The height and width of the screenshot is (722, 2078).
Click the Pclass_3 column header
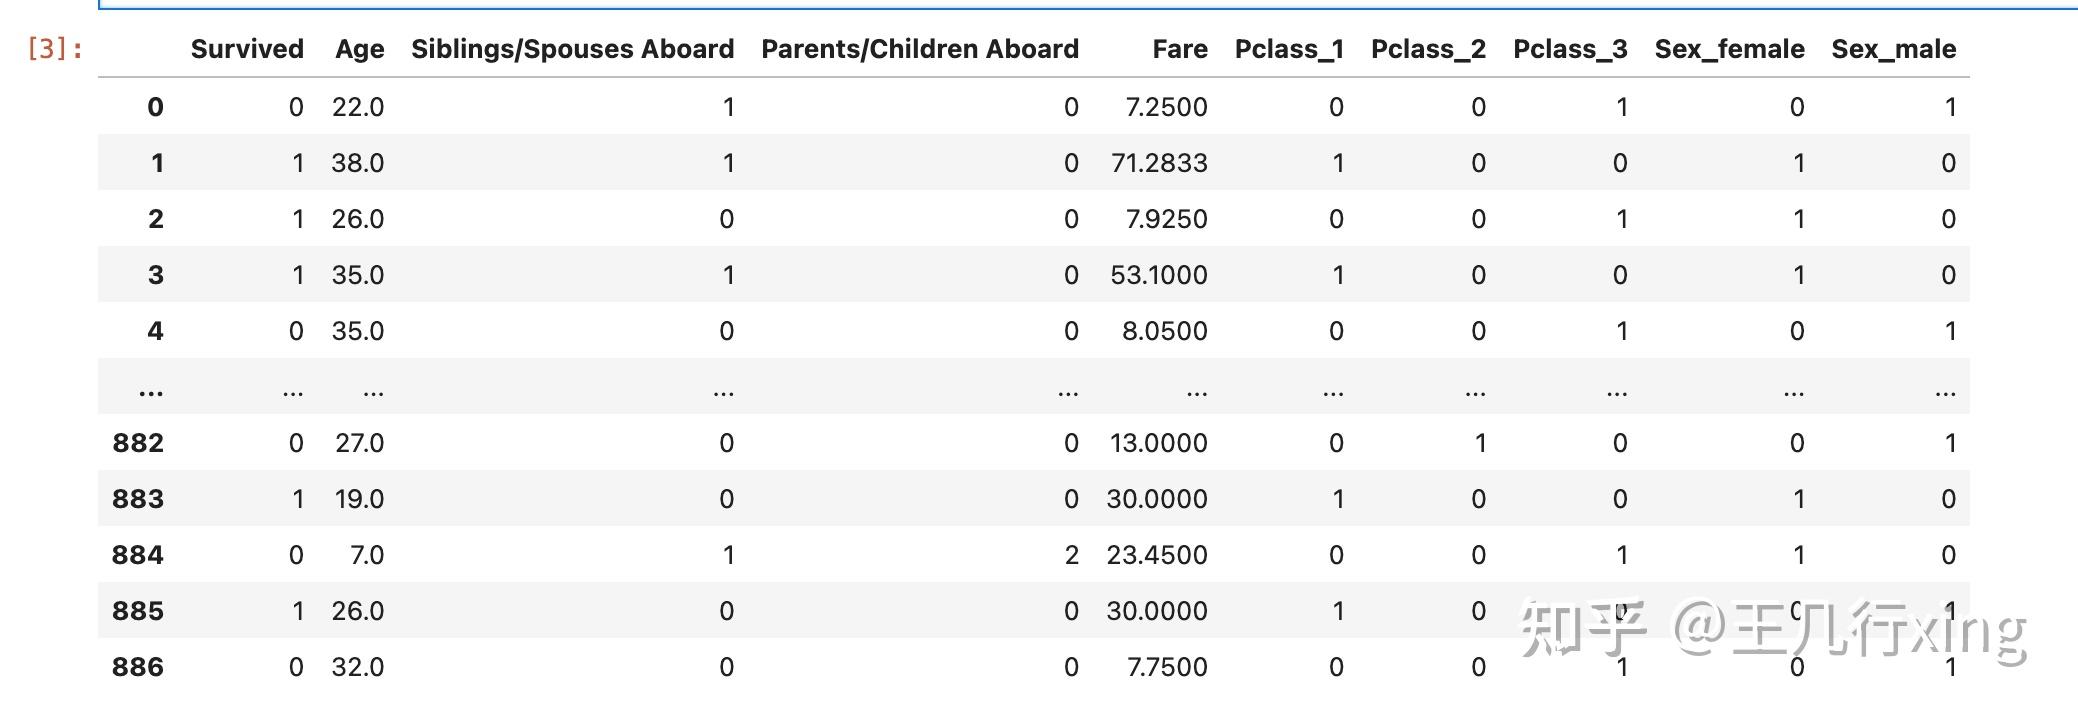tap(1569, 49)
